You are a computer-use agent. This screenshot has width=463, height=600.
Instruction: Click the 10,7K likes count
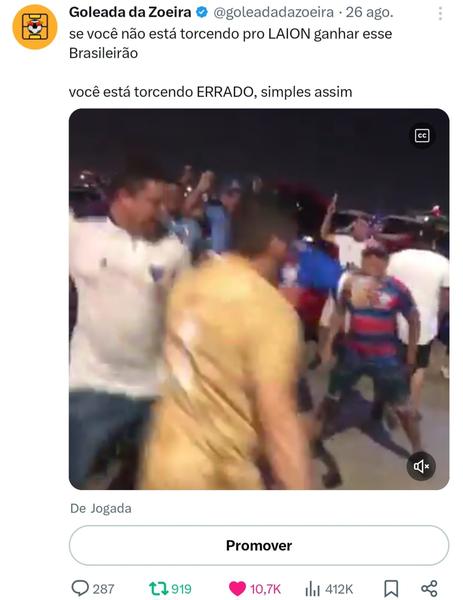coord(265,589)
